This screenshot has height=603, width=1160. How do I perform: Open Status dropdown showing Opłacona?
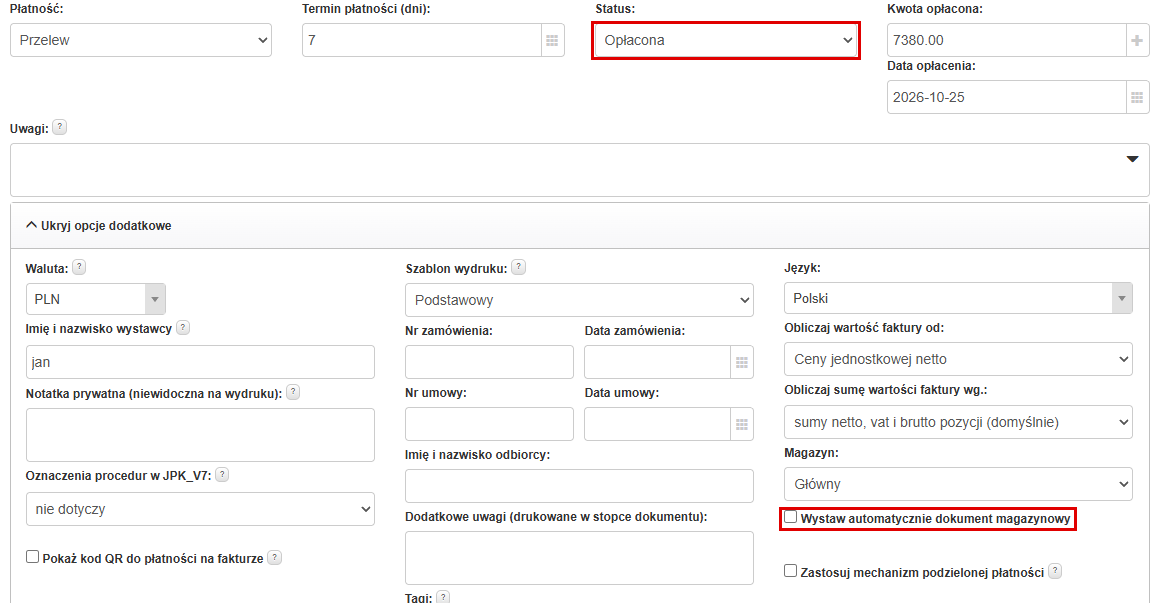[726, 40]
